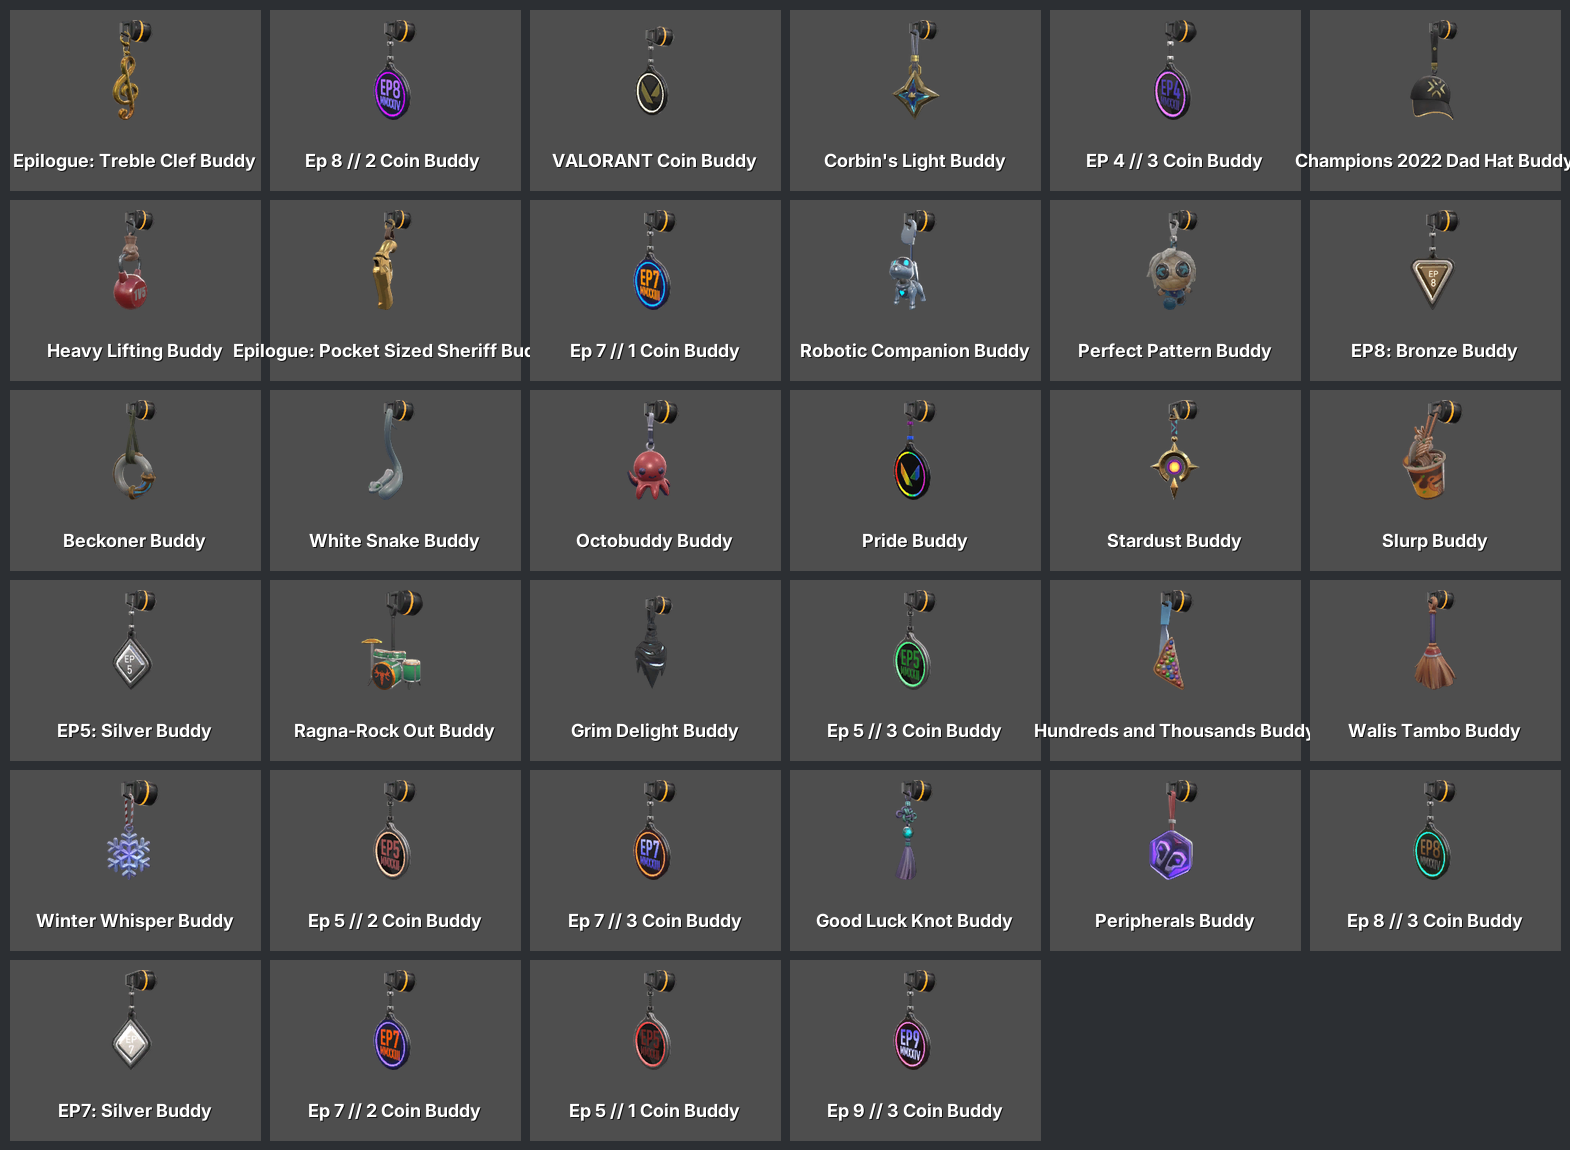1570x1150 pixels.
Task: Click the Ep 9 // 3 Coin Buddy label
Action: point(914,1111)
